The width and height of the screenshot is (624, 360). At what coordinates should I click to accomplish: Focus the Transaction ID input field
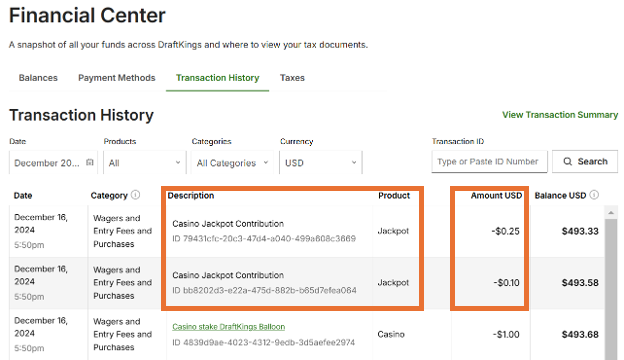coord(489,162)
